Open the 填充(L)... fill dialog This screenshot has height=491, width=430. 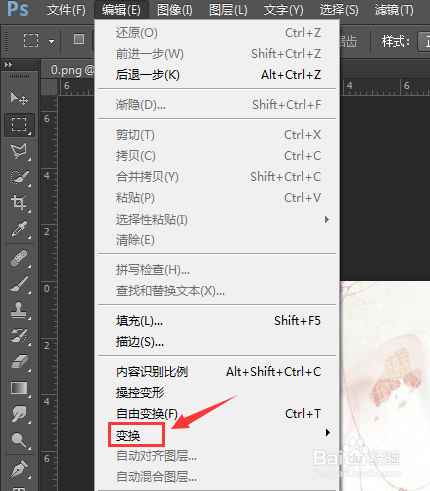click(217, 321)
